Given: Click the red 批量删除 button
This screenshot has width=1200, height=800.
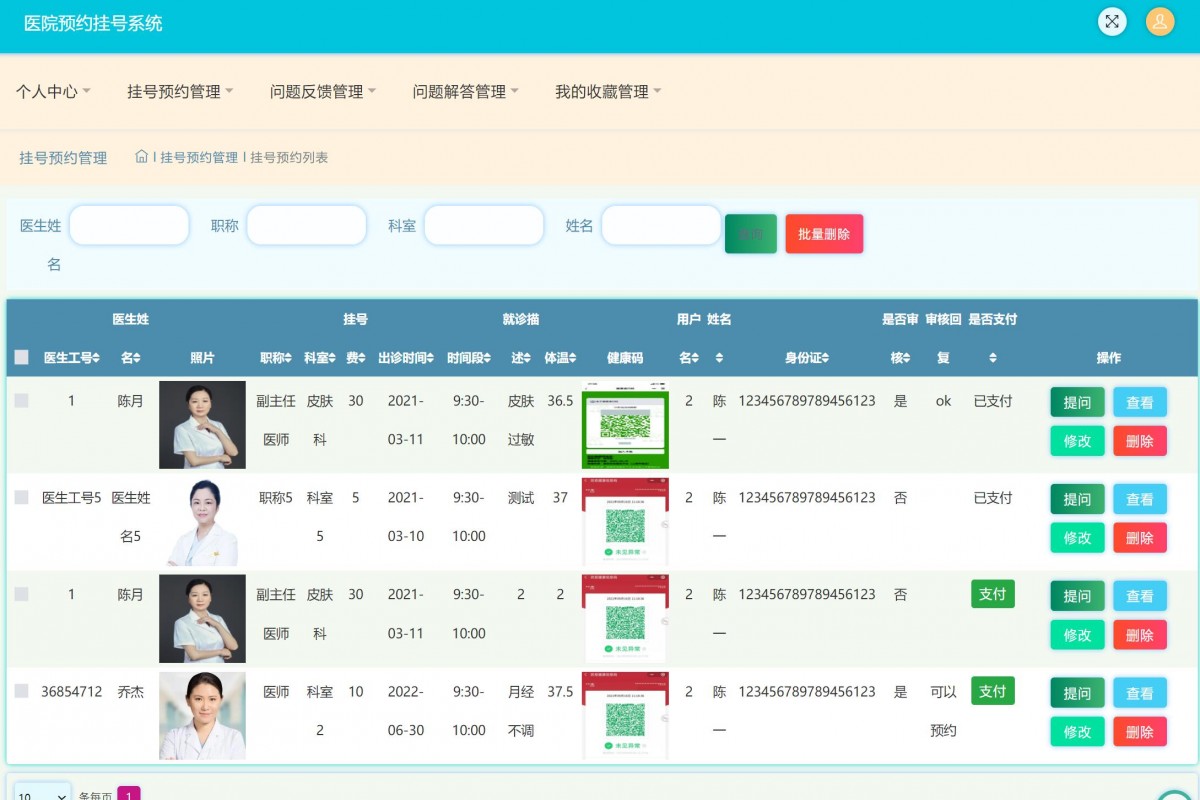Looking at the screenshot, I should point(824,232).
